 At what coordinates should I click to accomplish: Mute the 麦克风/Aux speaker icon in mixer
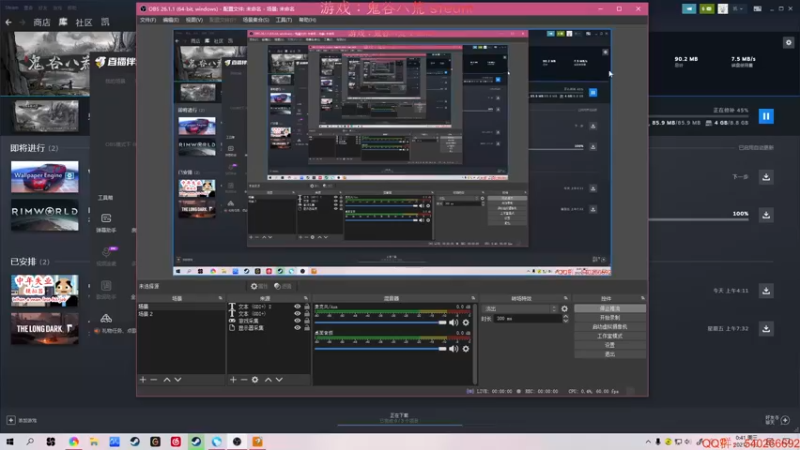click(x=454, y=322)
